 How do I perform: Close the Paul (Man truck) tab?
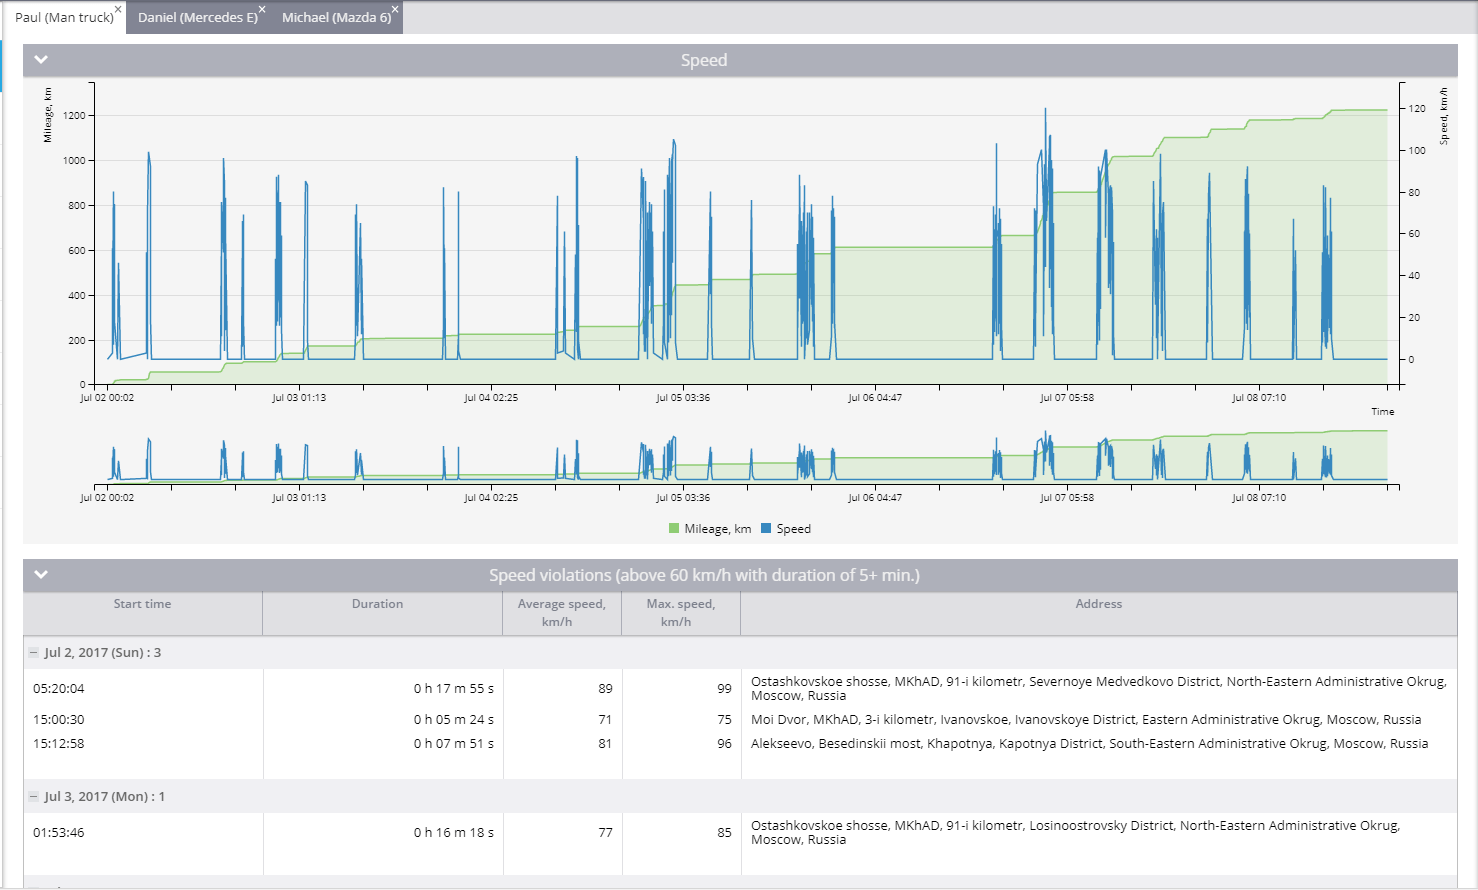pos(118,9)
